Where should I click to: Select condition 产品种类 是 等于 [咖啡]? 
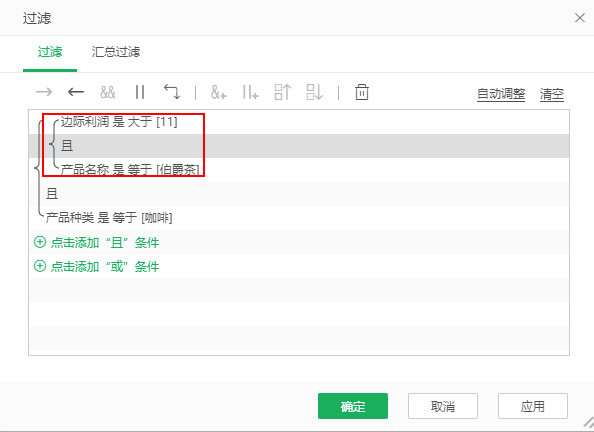click(x=299, y=218)
